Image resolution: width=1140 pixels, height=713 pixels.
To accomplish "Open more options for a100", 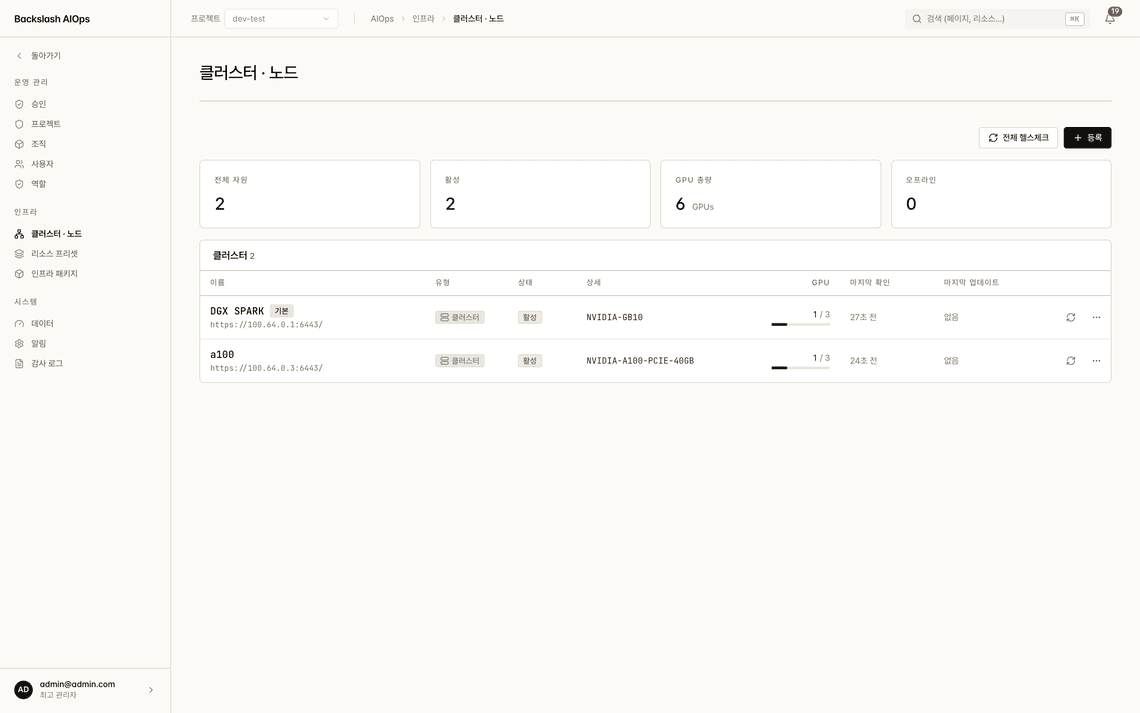I will (1096, 361).
